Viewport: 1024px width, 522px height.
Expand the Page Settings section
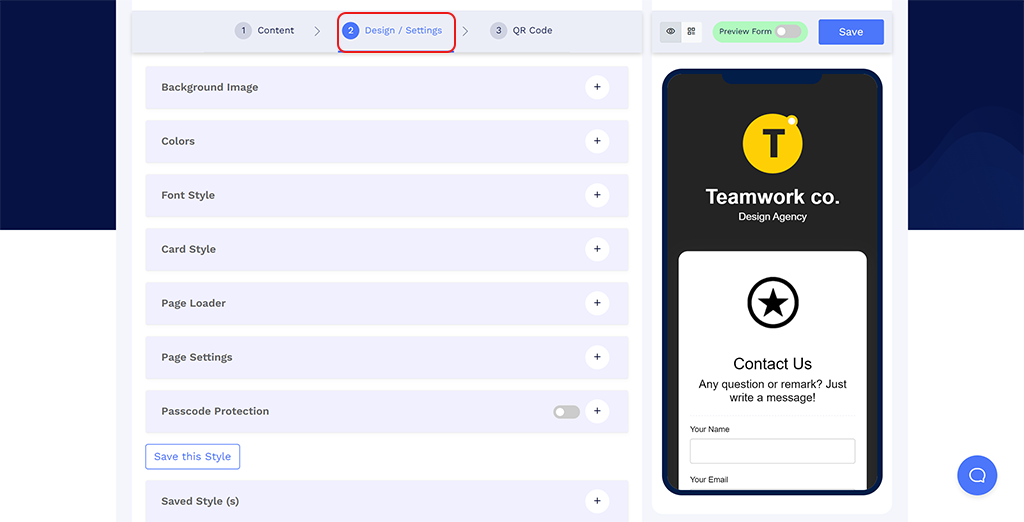597,358
